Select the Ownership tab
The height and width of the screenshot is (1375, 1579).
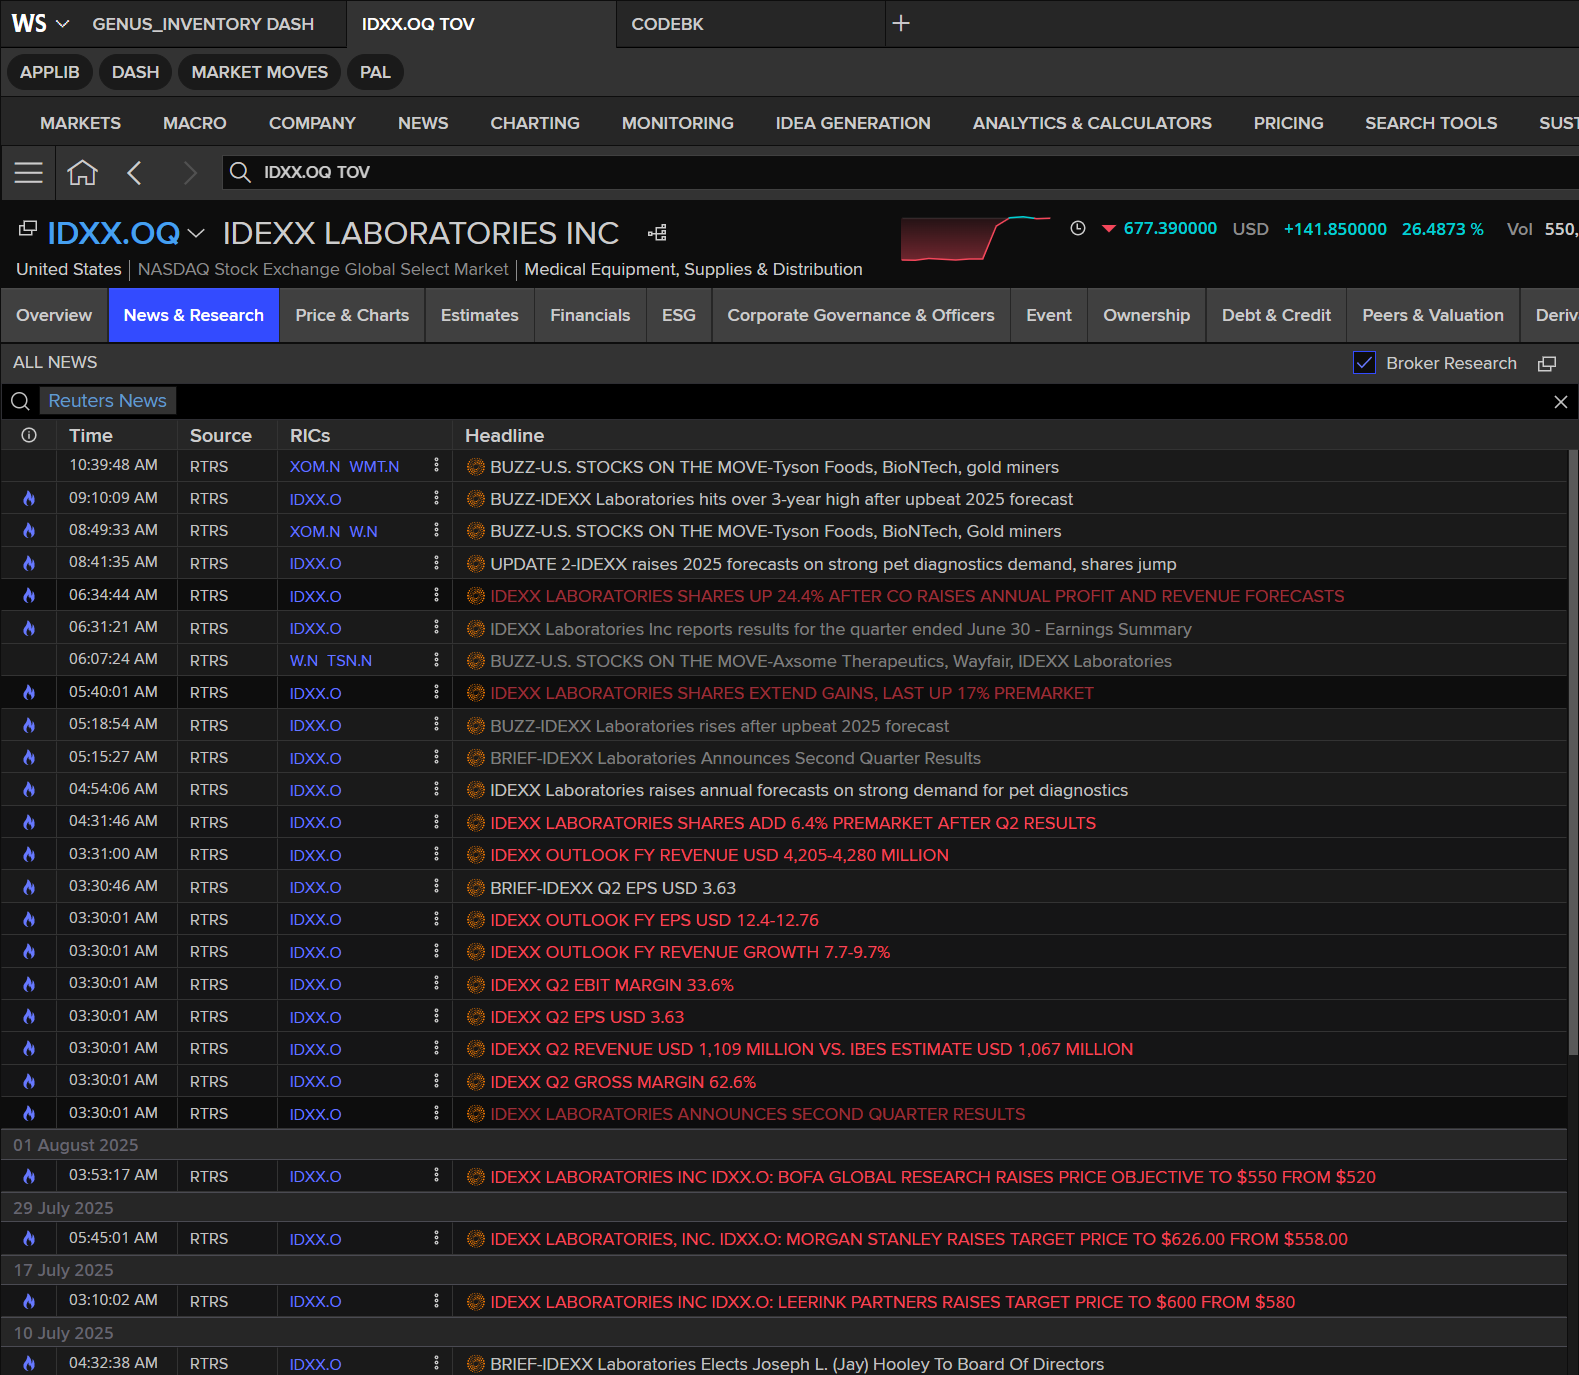coord(1147,315)
